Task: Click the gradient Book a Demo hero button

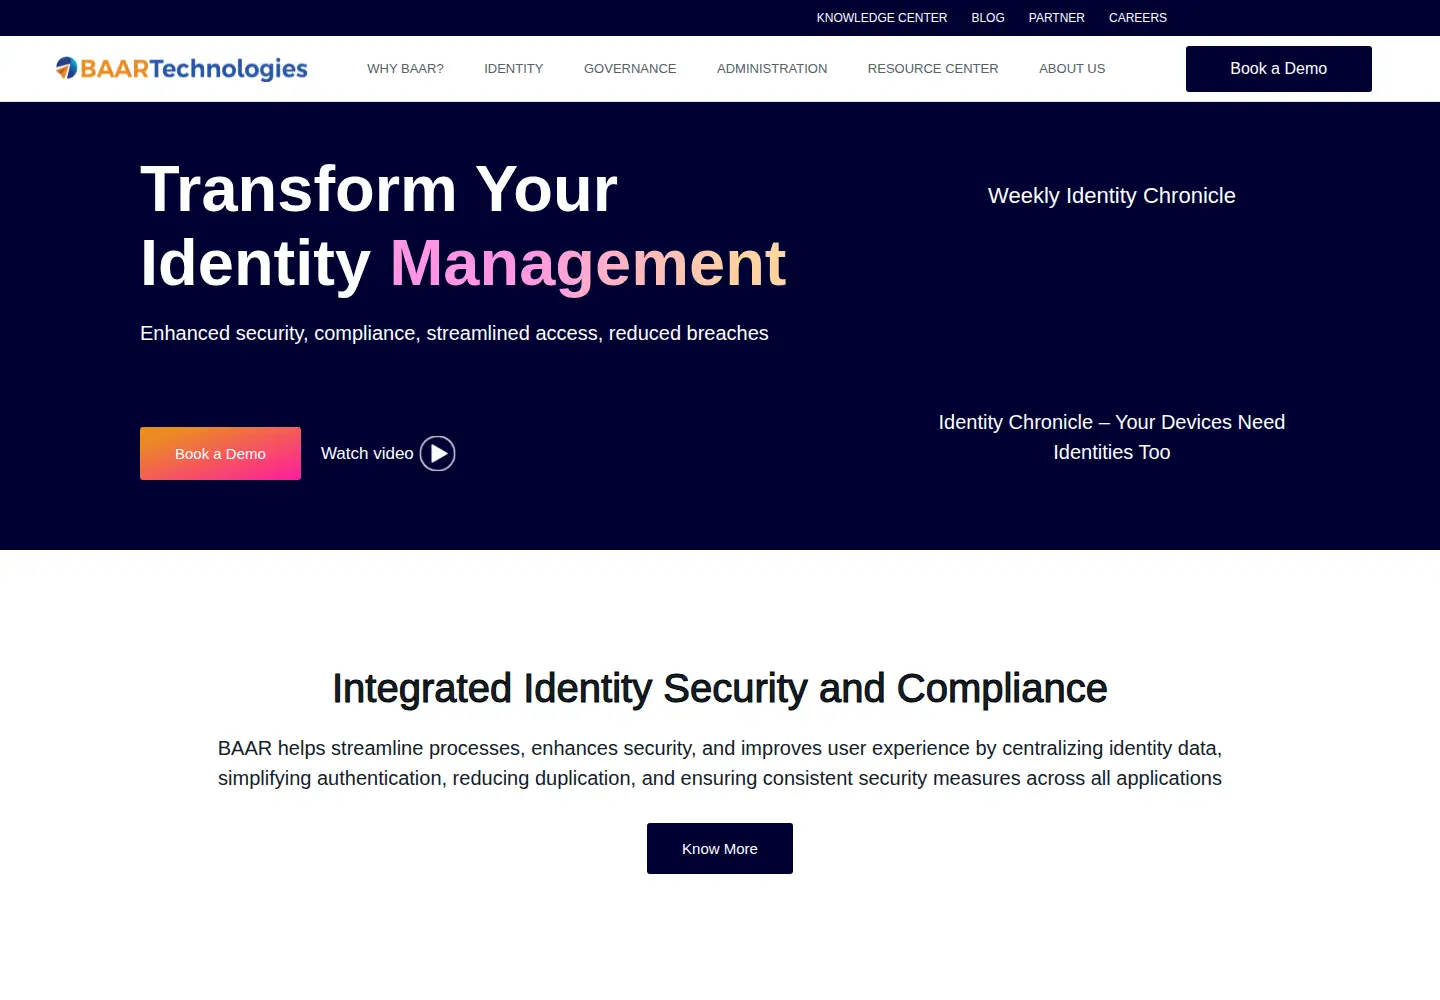Action: (x=220, y=454)
